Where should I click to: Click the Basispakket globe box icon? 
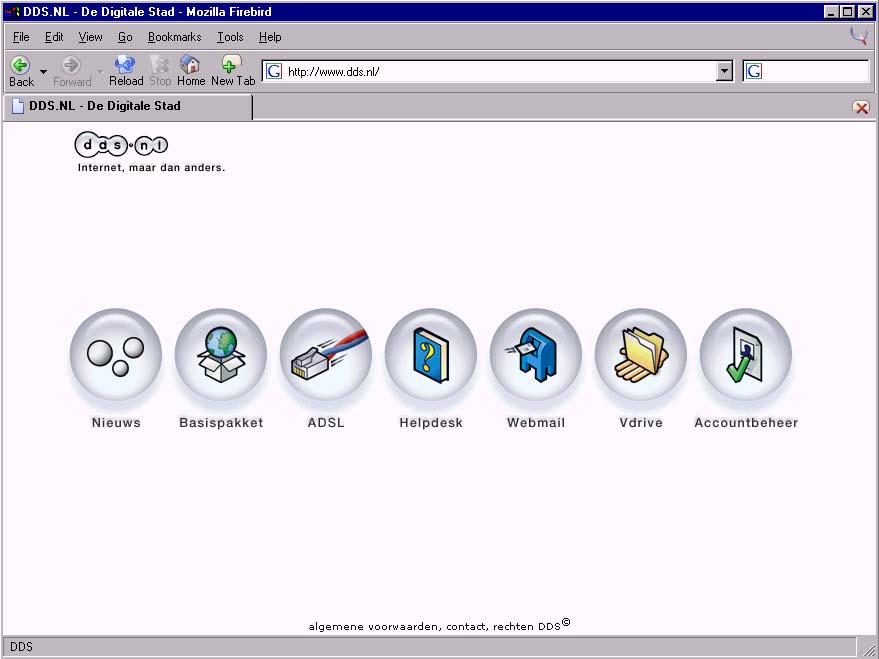pyautogui.click(x=221, y=355)
